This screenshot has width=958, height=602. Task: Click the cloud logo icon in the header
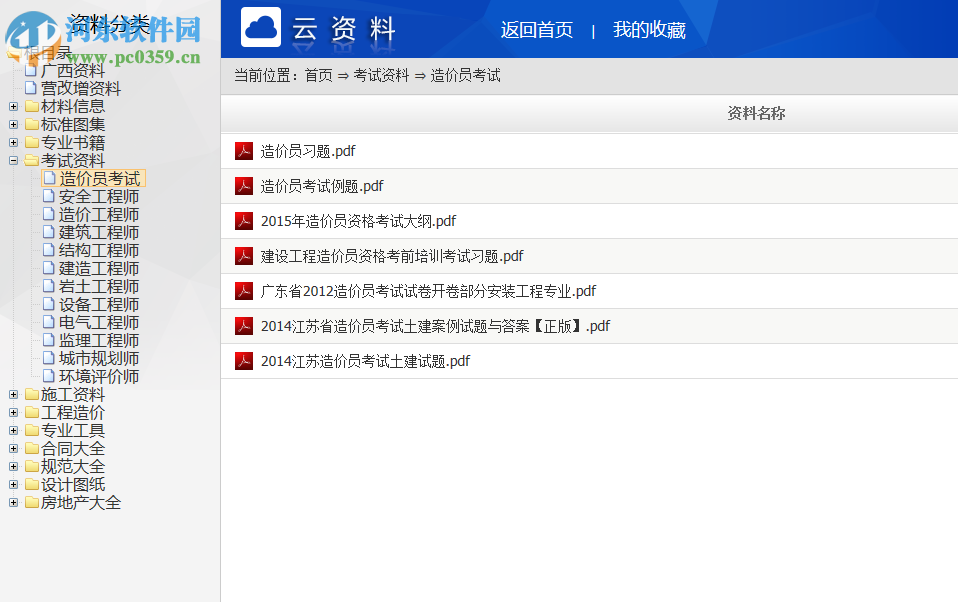tap(259, 26)
